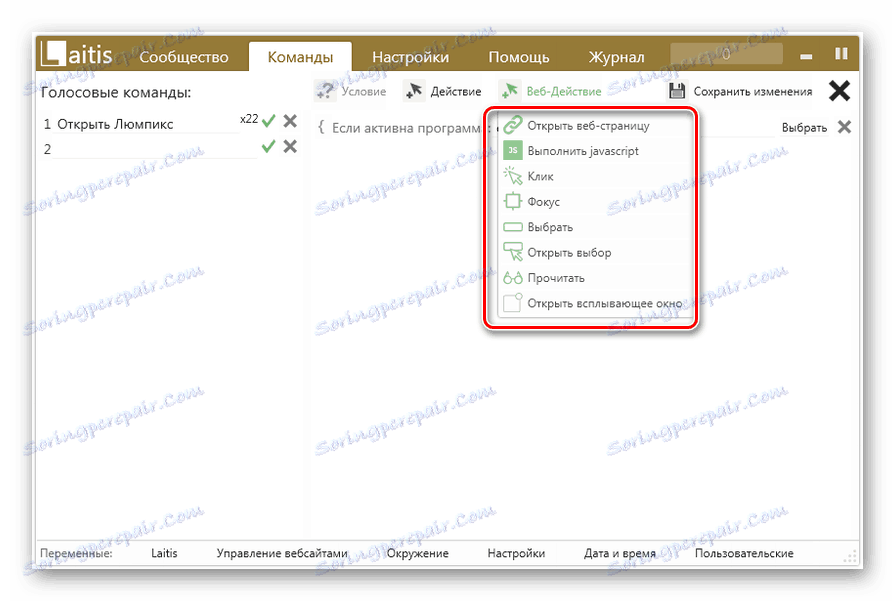Click the Клик cursor icon
The height and width of the screenshot is (601, 895).
(513, 176)
